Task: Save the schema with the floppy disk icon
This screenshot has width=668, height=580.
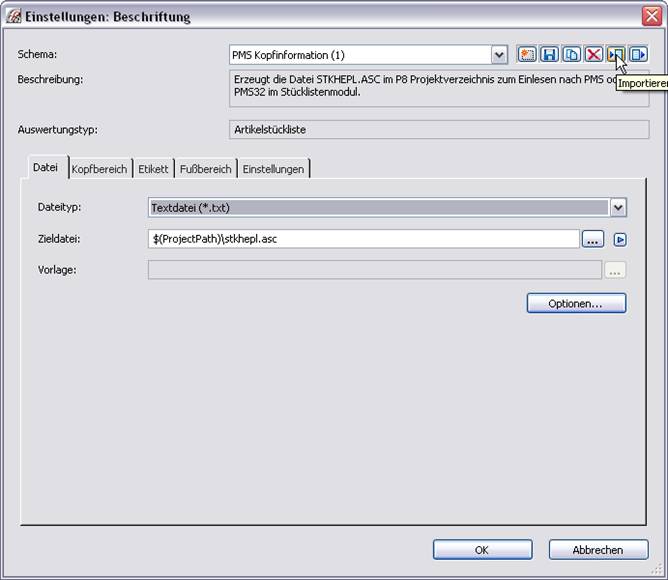Action: click(549, 55)
